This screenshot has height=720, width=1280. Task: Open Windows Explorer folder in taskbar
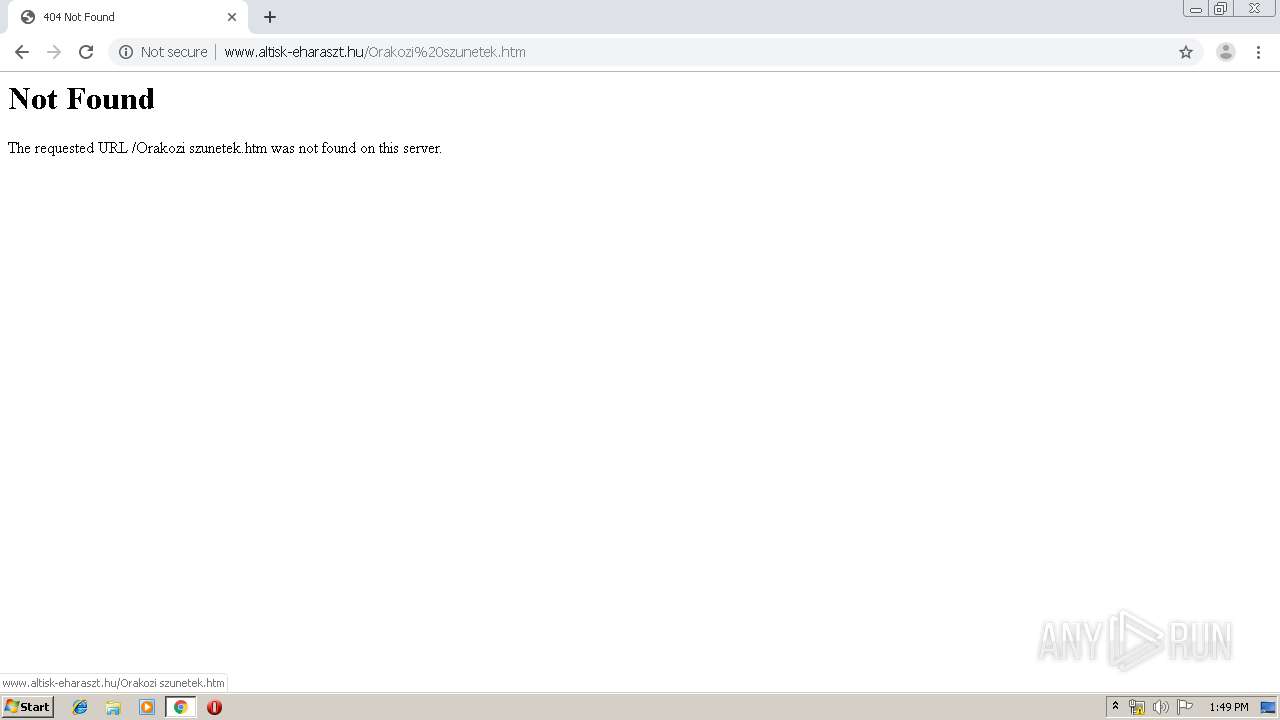point(113,707)
